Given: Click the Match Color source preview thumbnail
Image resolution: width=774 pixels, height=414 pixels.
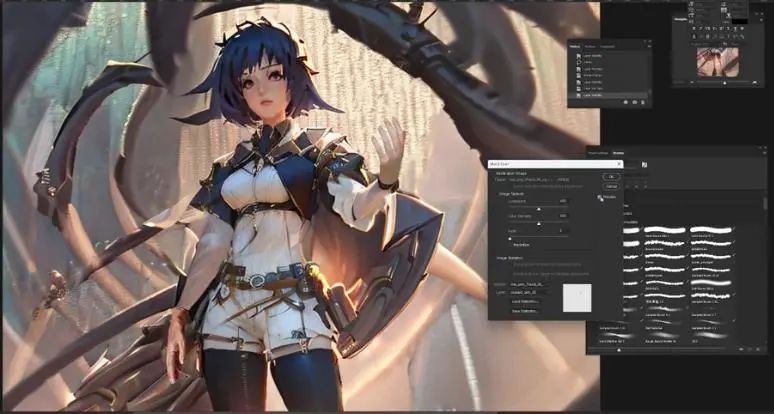Looking at the screenshot, I should click(x=577, y=298).
